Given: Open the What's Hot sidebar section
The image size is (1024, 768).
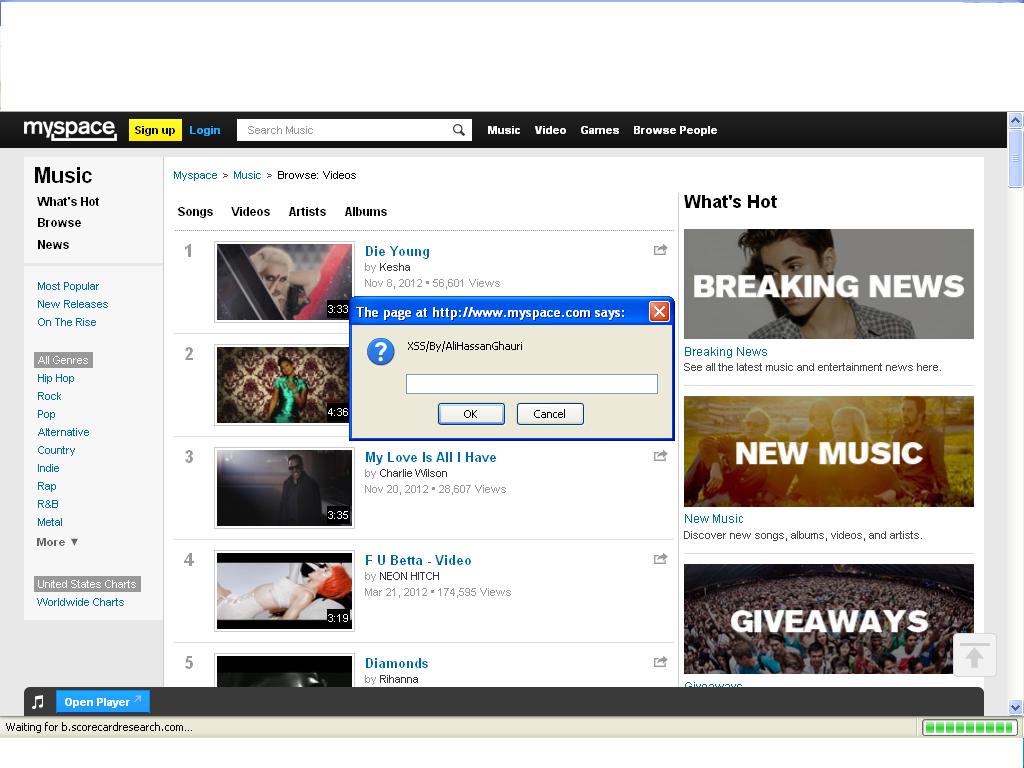Looking at the screenshot, I should pyautogui.click(x=68, y=202).
